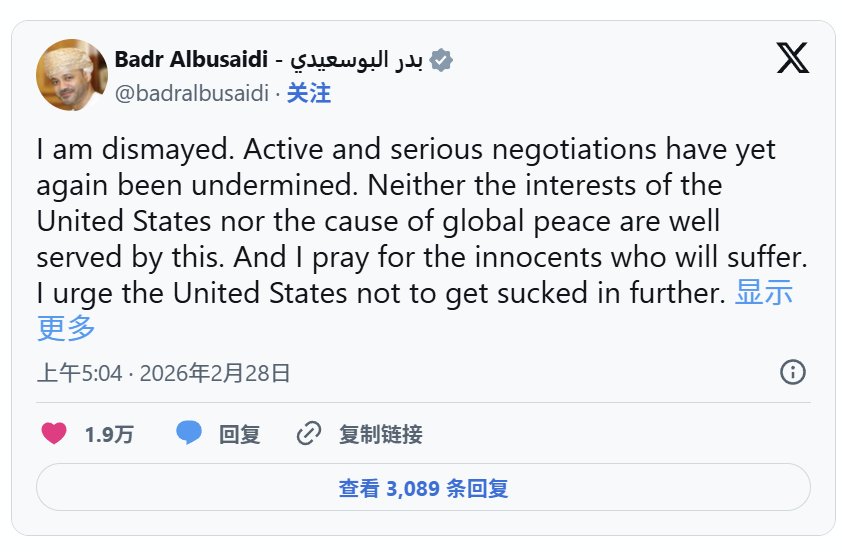Click the Arabic name بدر البوسعيدي
Viewport: 842px width, 552px height.
pyautogui.click(x=356, y=60)
